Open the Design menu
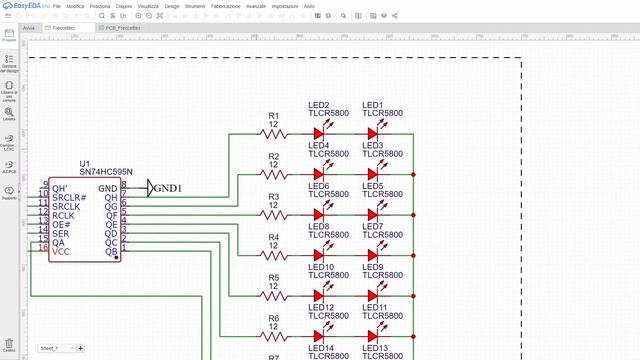Viewport: 640px width, 360px height. [171, 7]
